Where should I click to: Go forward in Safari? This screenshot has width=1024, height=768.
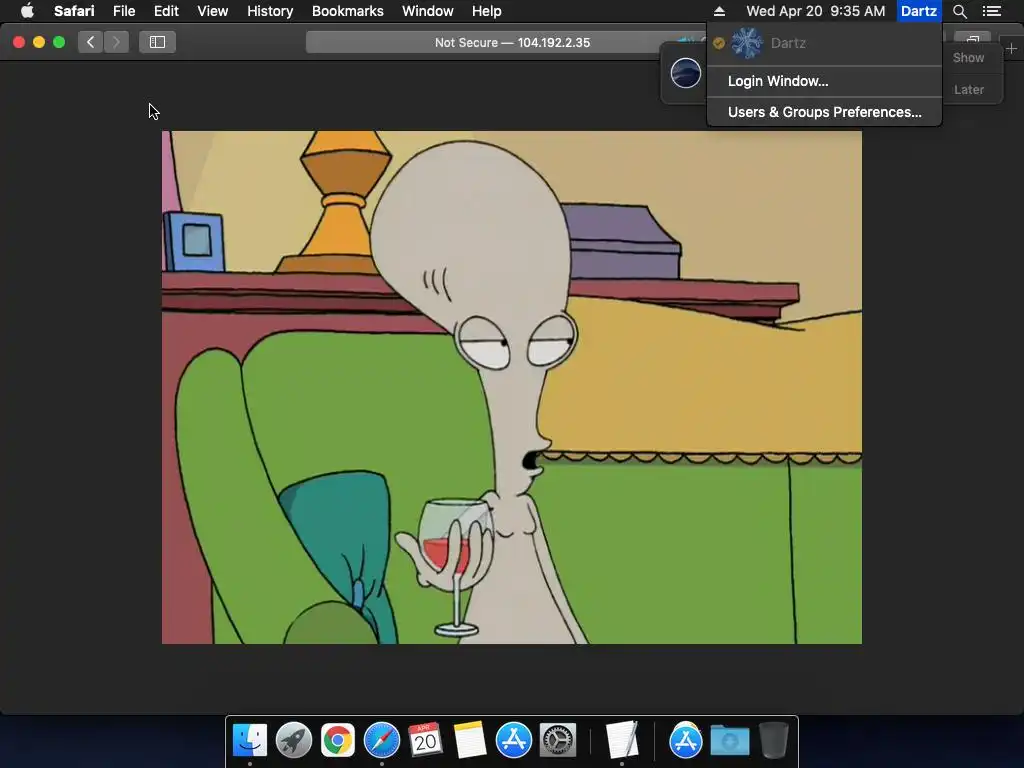point(116,42)
